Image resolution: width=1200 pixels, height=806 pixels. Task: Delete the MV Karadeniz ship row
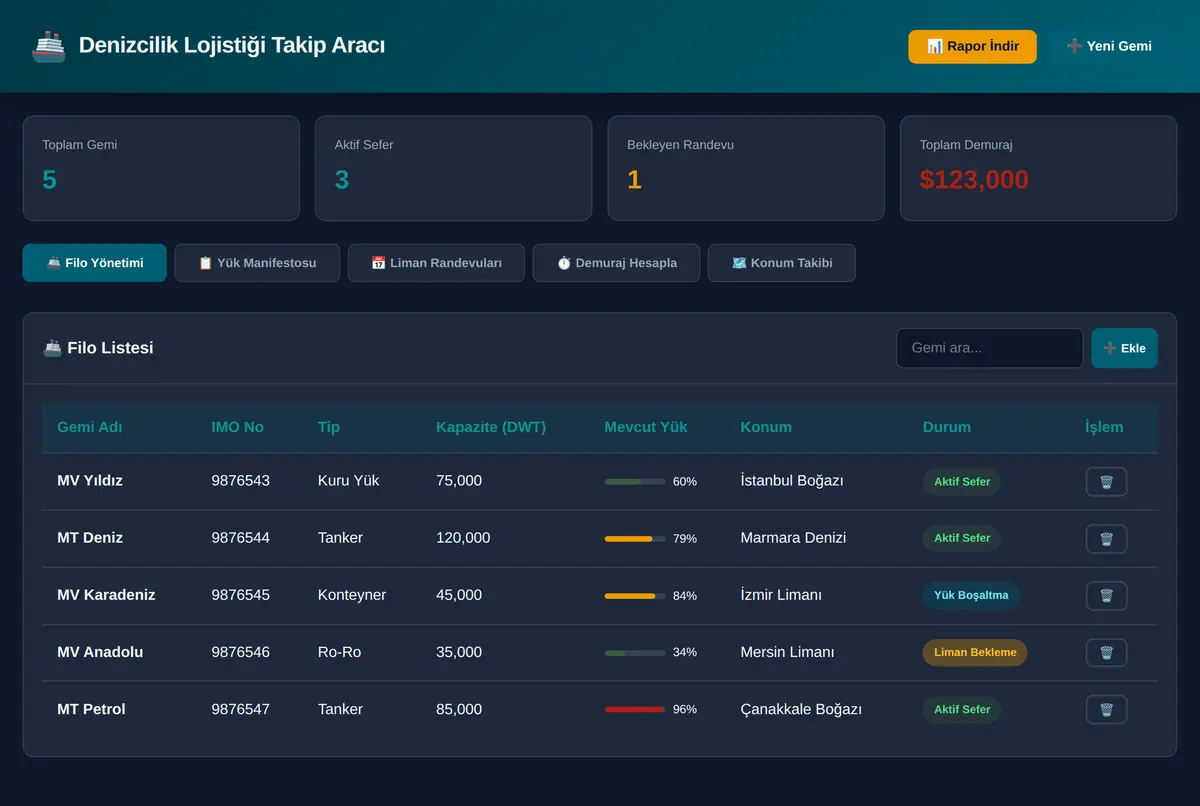point(1106,595)
